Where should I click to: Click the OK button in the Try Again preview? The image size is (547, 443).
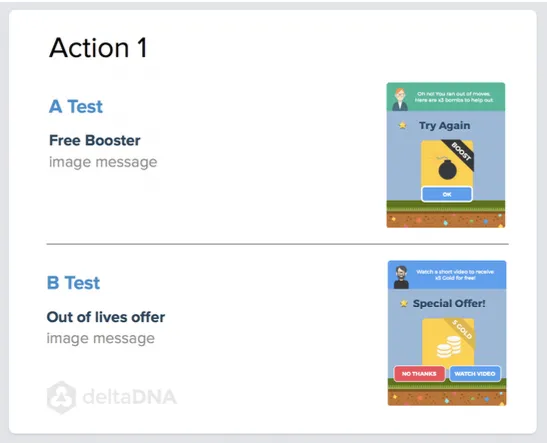(x=447, y=194)
